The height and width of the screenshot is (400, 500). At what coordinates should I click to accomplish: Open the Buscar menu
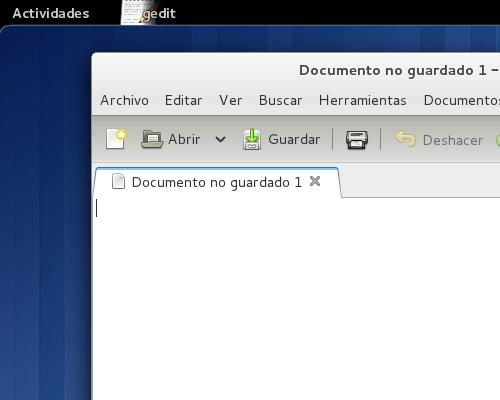point(280,100)
